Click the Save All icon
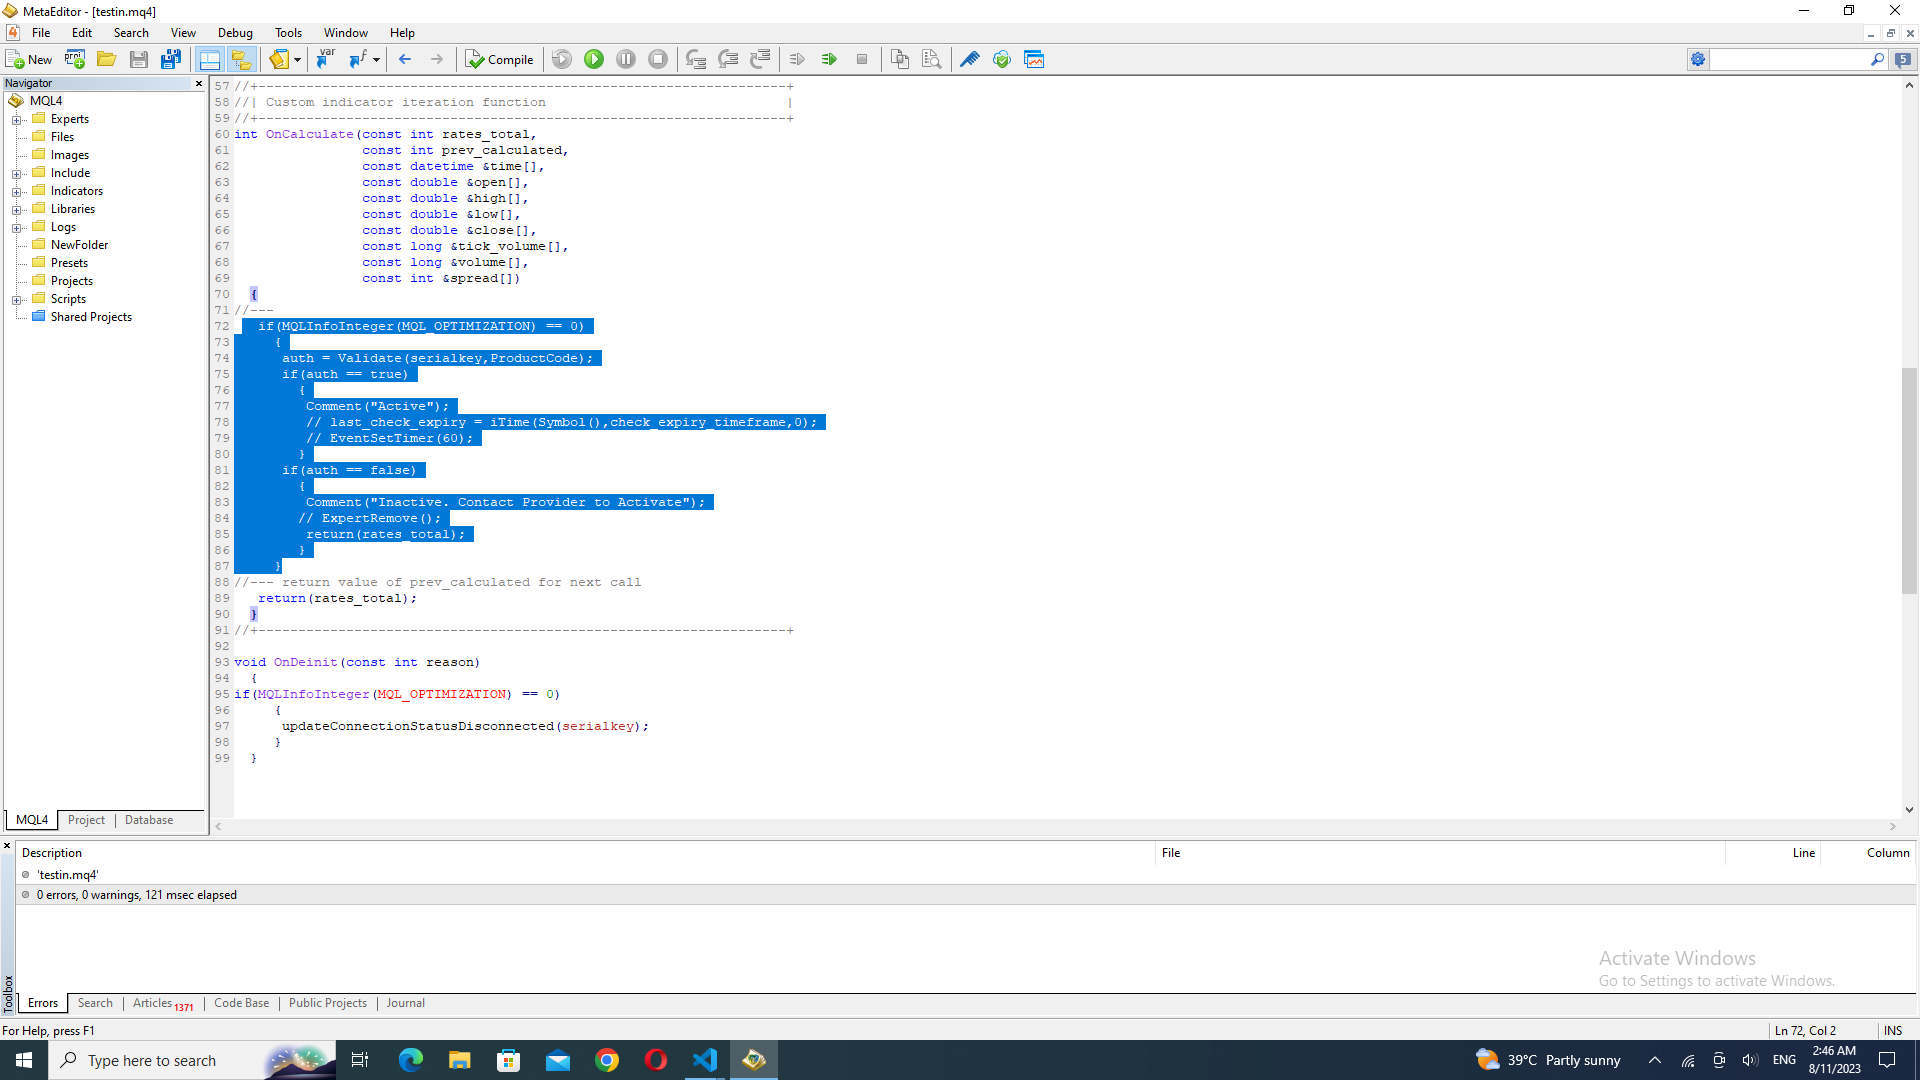The width and height of the screenshot is (1920, 1080). pos(171,60)
